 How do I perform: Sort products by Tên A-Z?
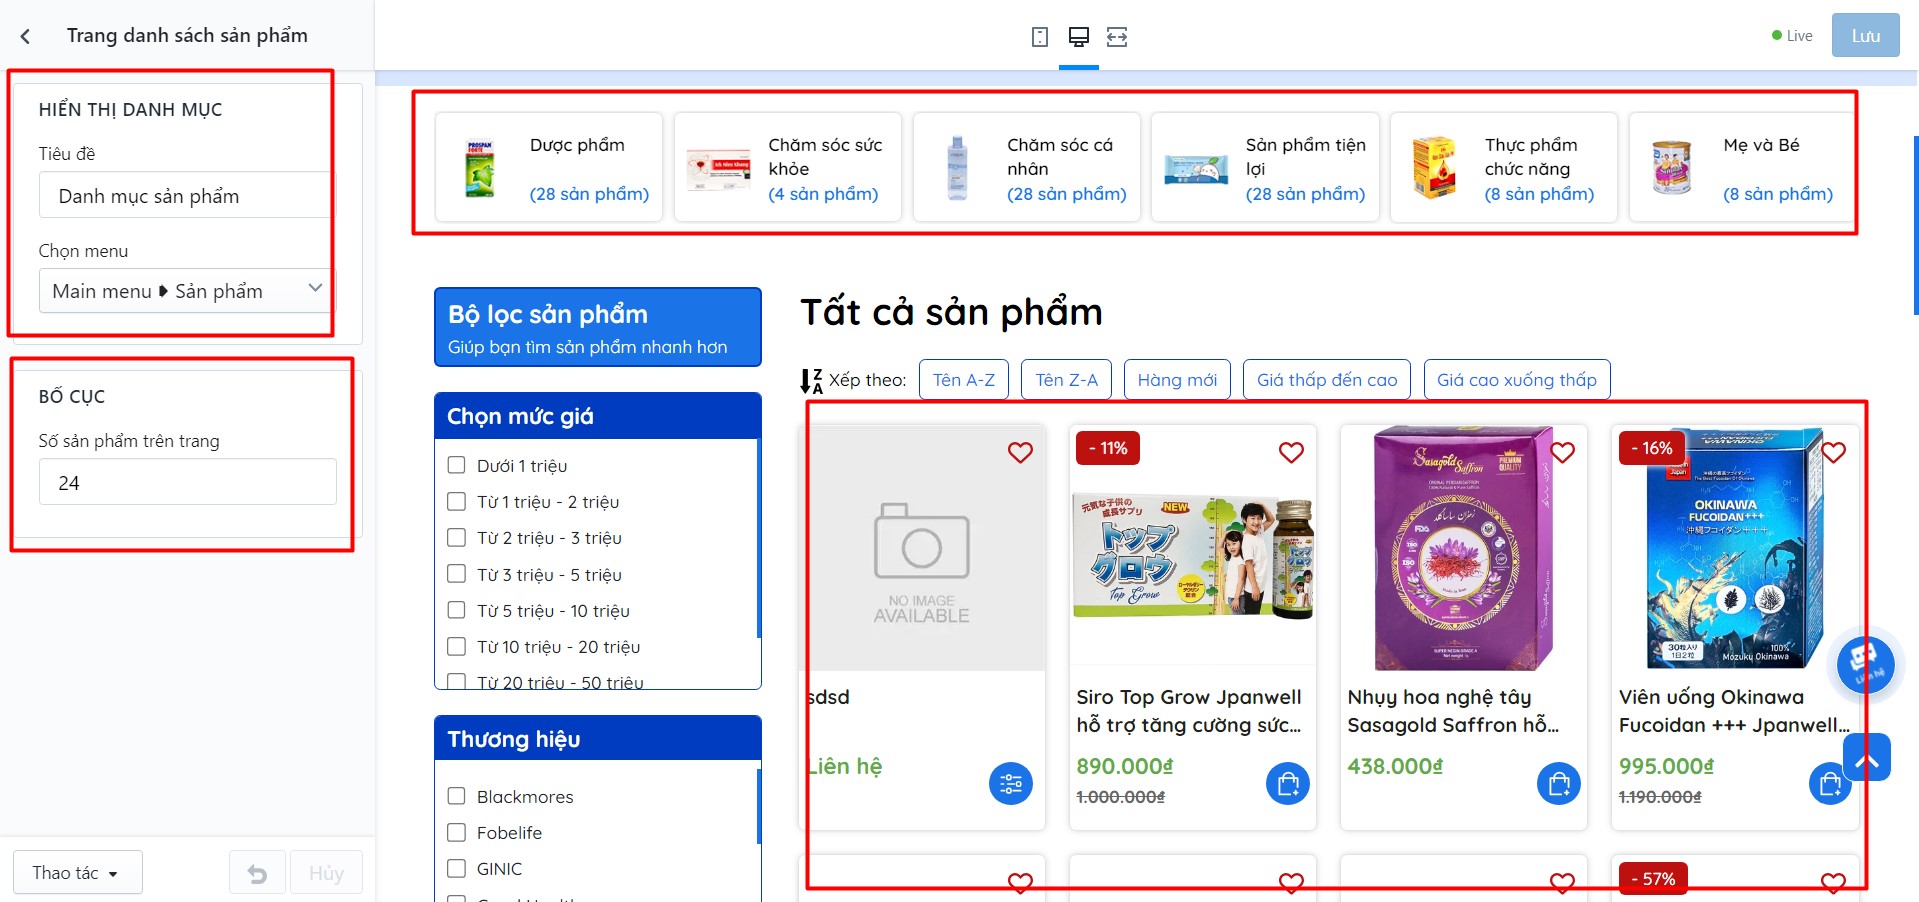tap(964, 380)
